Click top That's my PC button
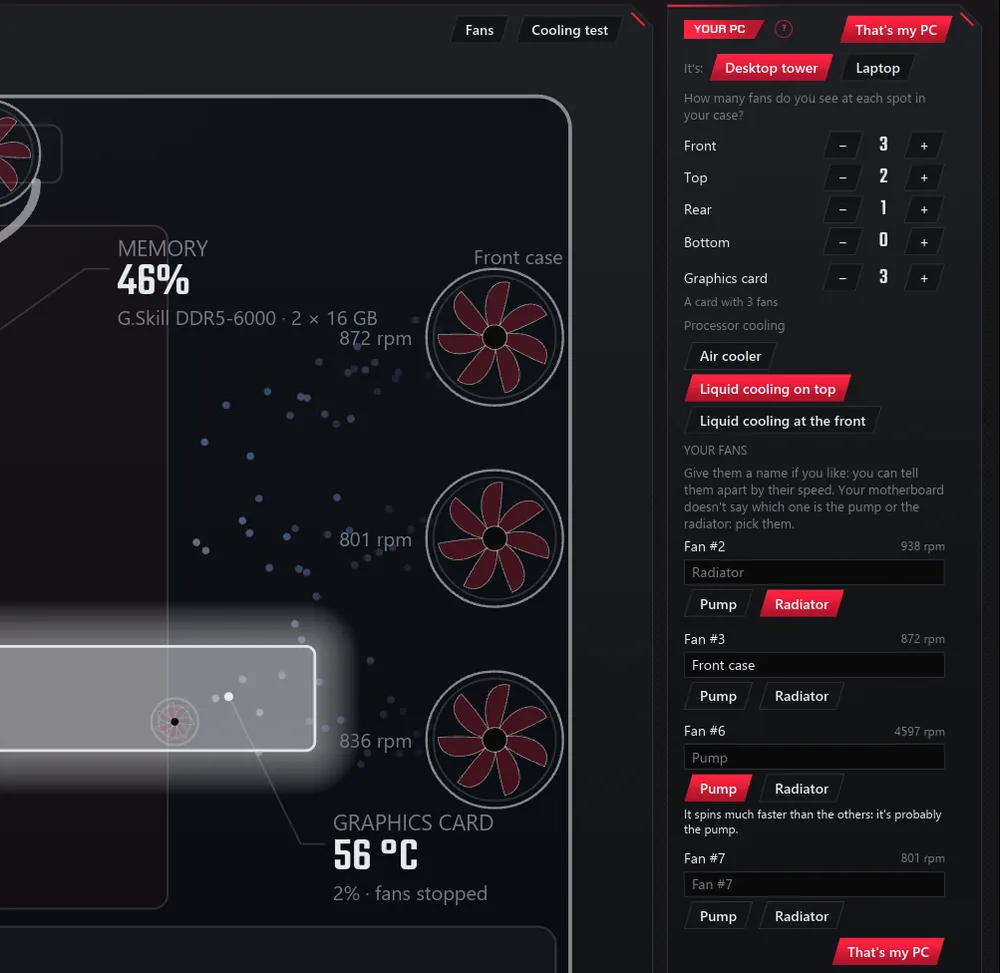This screenshot has height=973, width=1000. [895, 30]
